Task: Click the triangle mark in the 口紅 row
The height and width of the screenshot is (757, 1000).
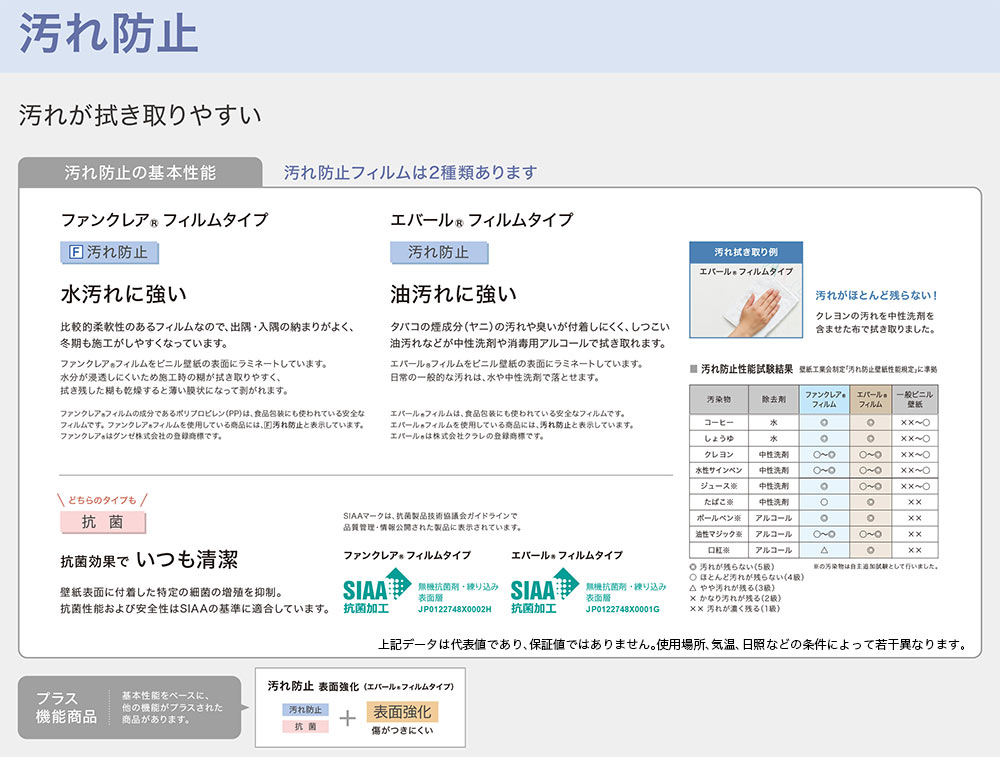Action: [824, 550]
